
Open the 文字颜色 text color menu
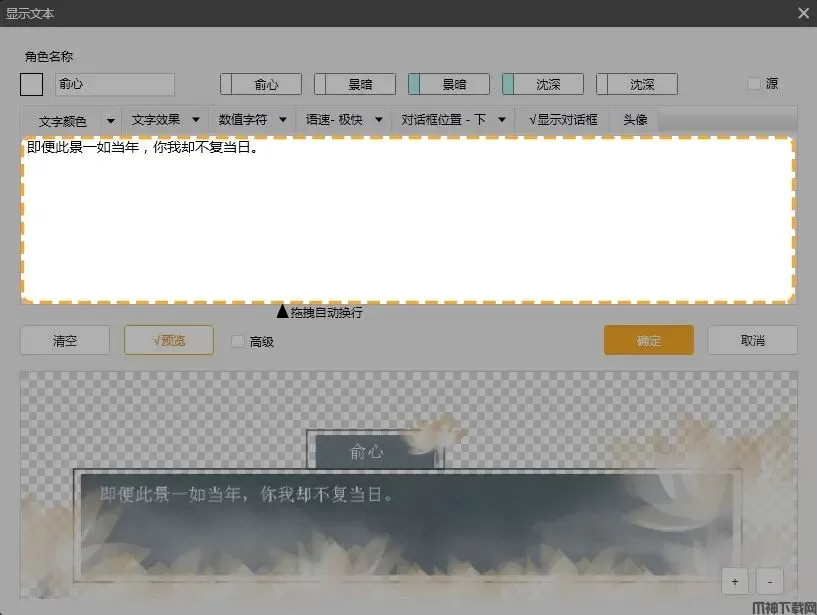[x=71, y=120]
